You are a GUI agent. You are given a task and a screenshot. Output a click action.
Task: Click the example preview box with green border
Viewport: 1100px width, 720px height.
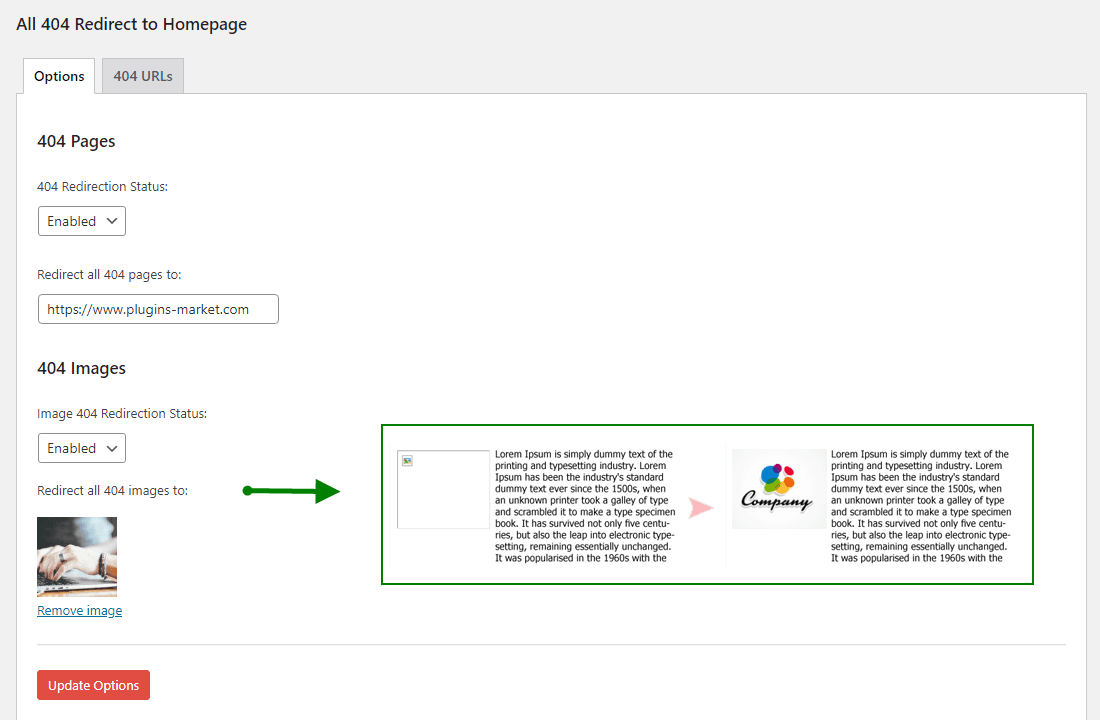pyautogui.click(x=707, y=505)
